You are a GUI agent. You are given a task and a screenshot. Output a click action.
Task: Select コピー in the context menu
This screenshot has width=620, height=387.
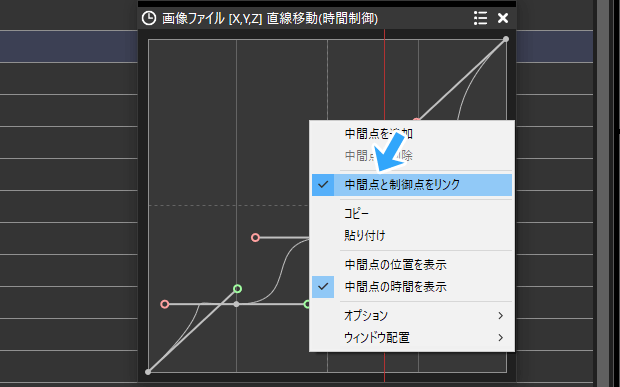point(412,214)
